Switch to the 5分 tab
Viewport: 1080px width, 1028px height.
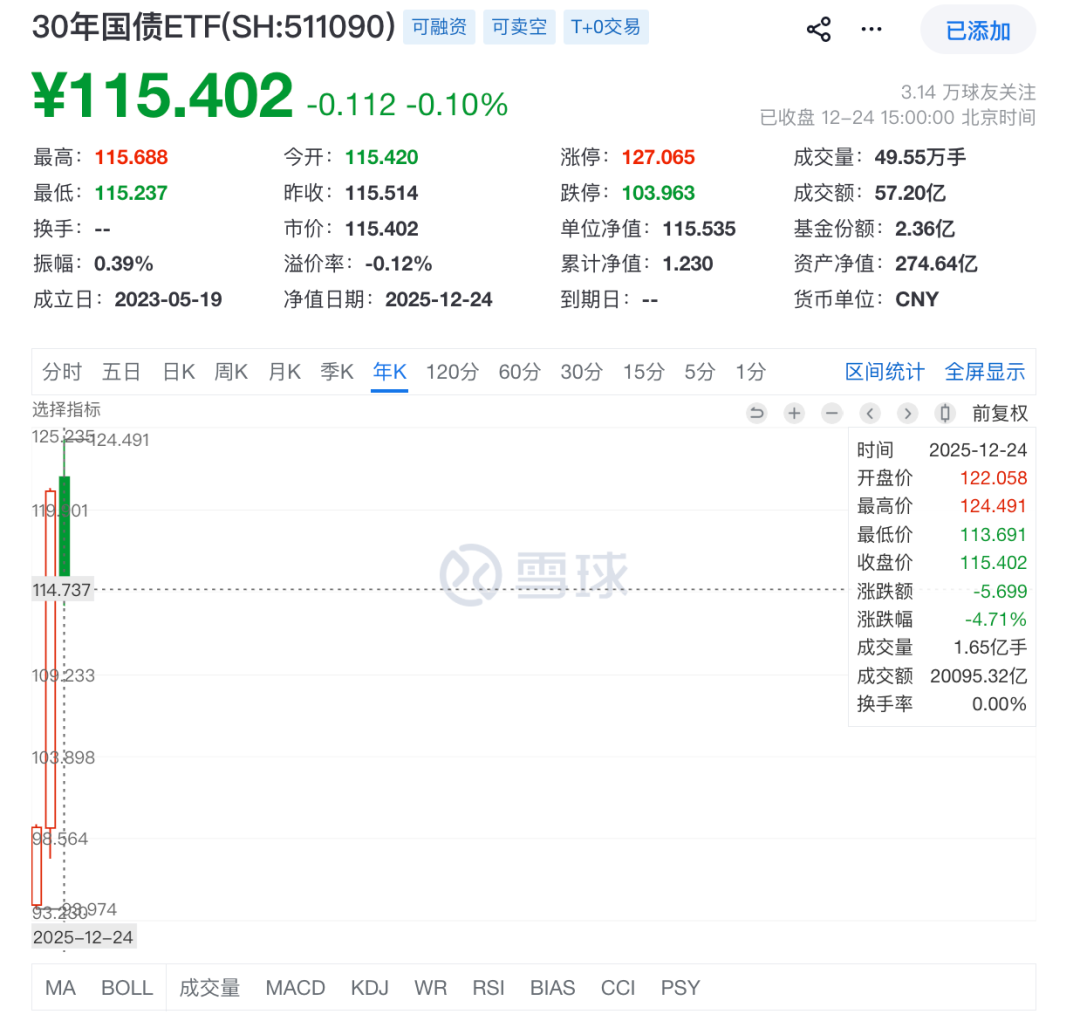tap(700, 372)
